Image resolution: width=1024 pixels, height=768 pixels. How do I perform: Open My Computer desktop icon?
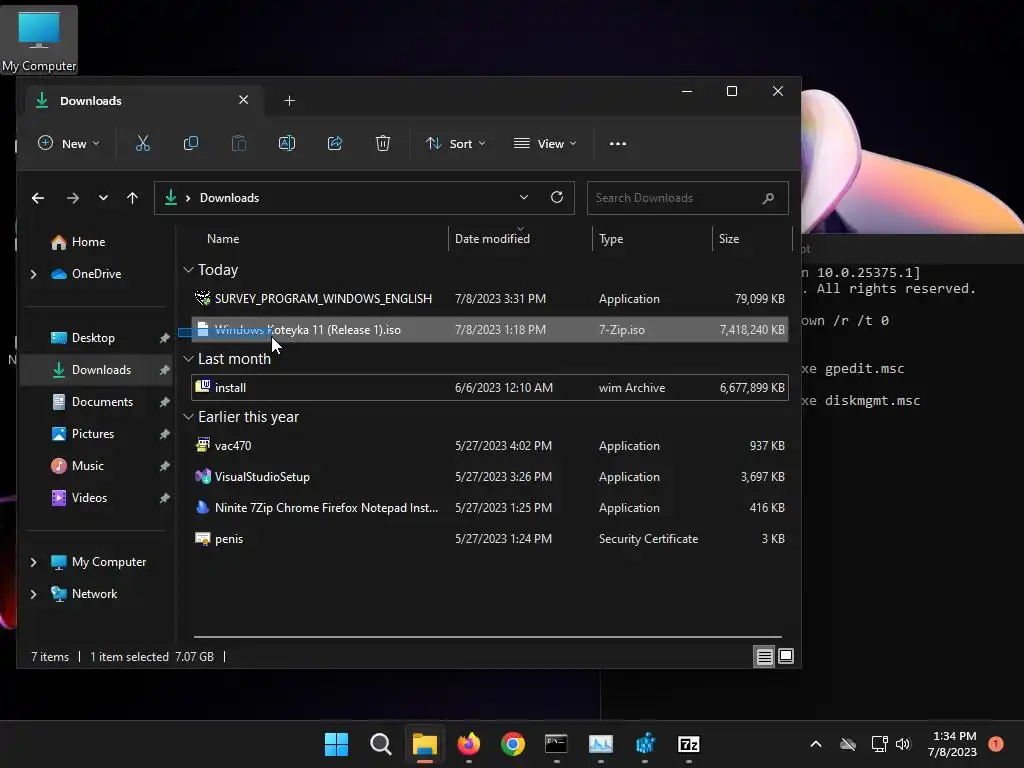(x=39, y=40)
